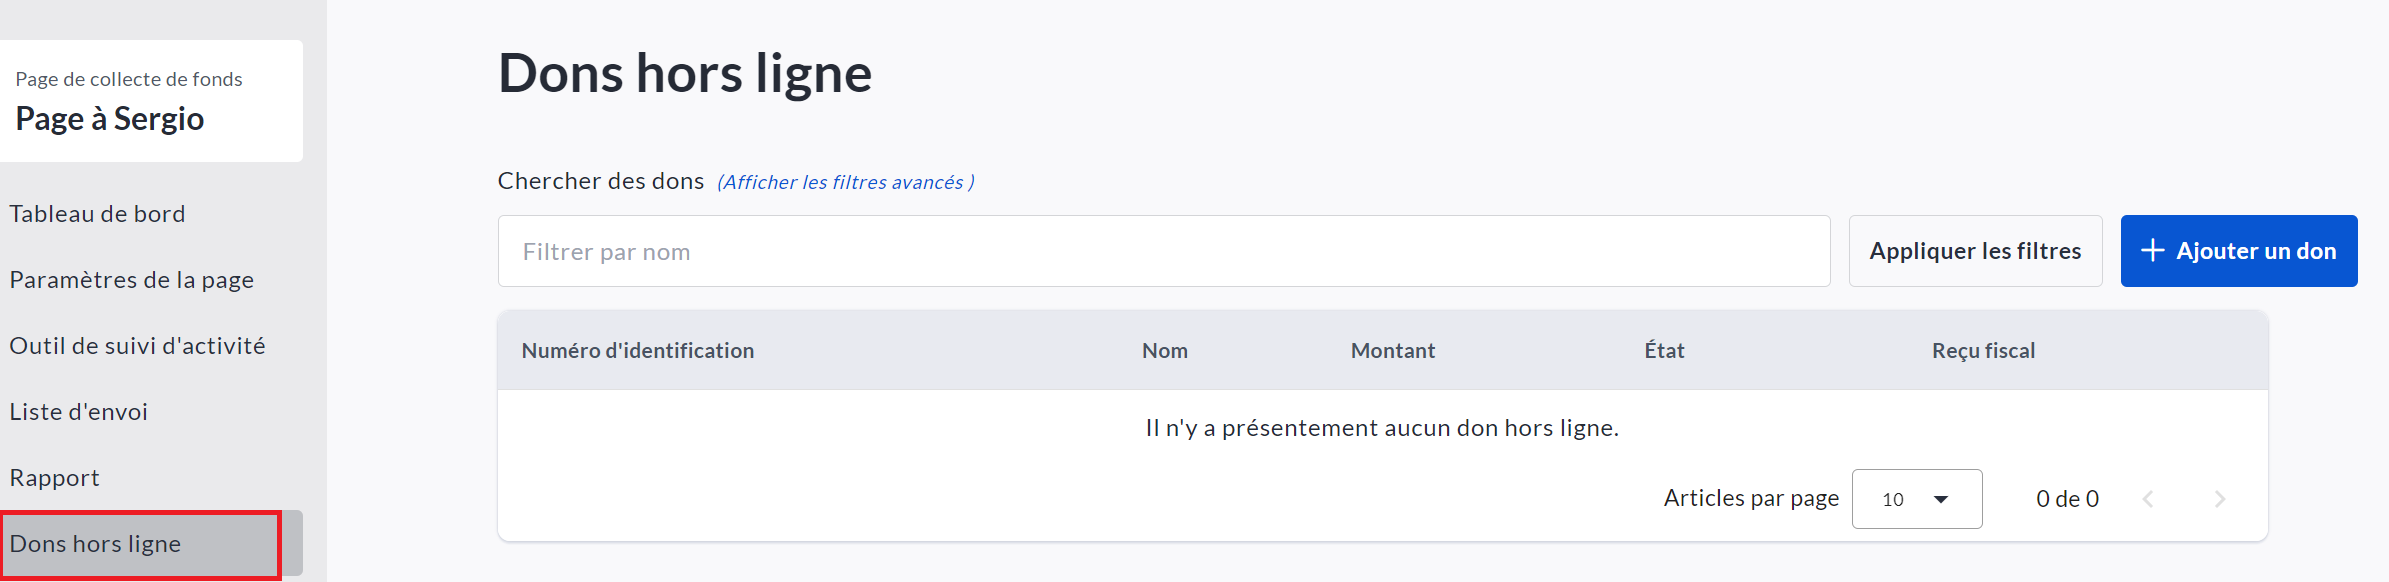Viewport: 2389px width, 582px height.
Task: Select Paramètres de la page menu item
Action: [131, 280]
